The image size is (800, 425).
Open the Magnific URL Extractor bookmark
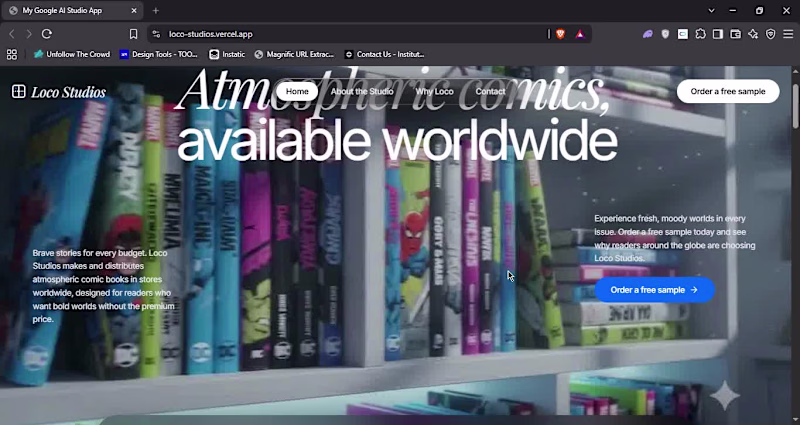point(294,54)
